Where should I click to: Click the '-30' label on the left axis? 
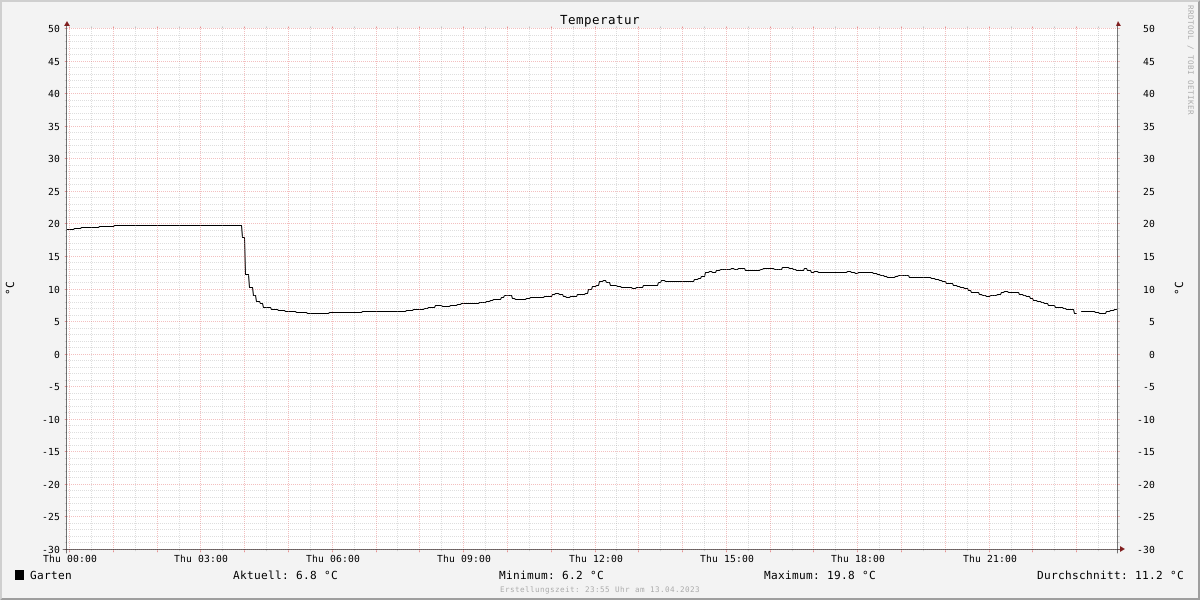click(x=51, y=550)
